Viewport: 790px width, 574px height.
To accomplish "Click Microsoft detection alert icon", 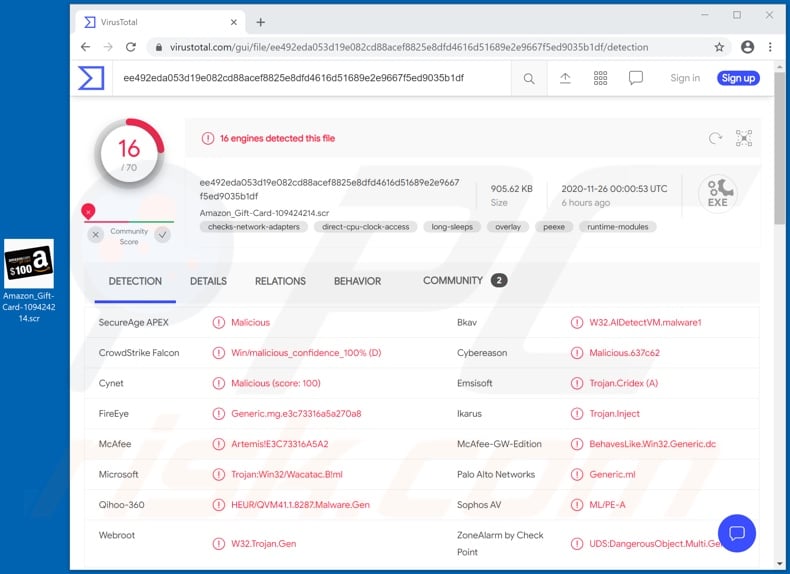I will coord(219,474).
